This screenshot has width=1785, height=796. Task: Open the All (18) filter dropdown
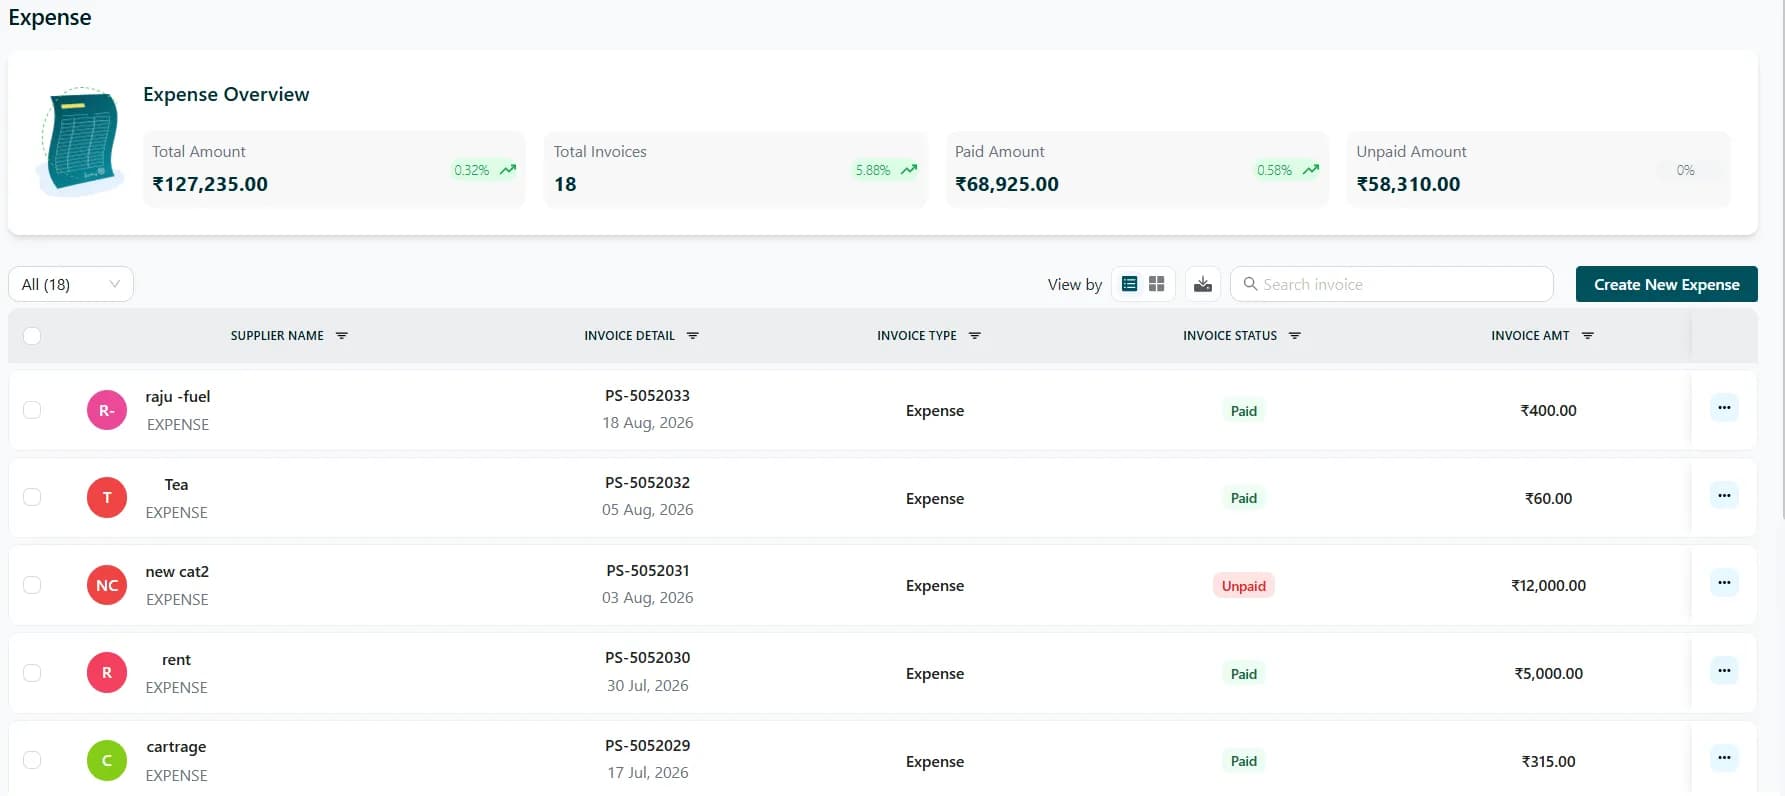tap(71, 284)
